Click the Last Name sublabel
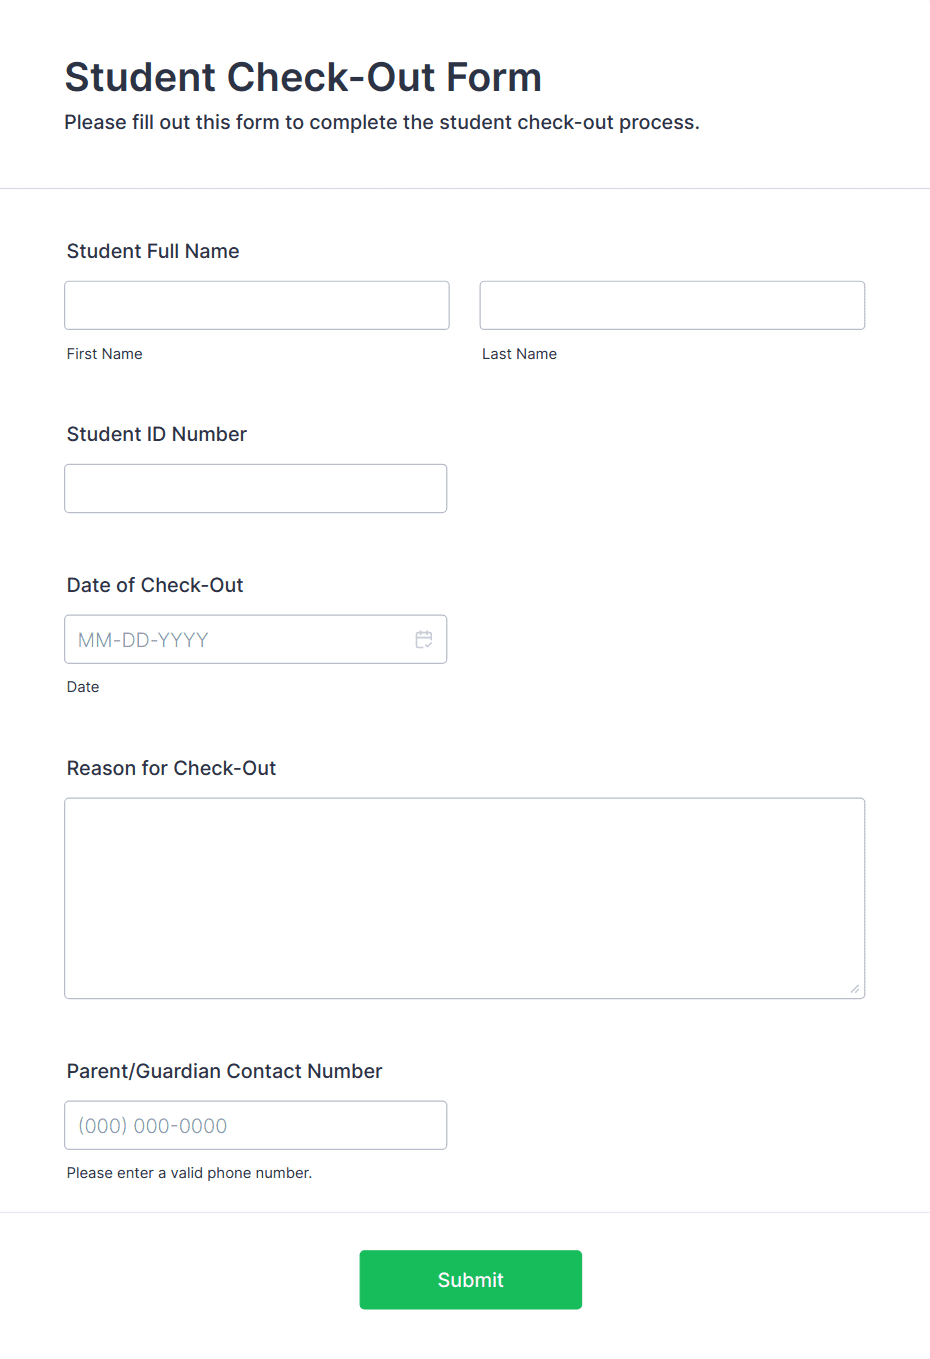930x1359 pixels. (x=519, y=353)
